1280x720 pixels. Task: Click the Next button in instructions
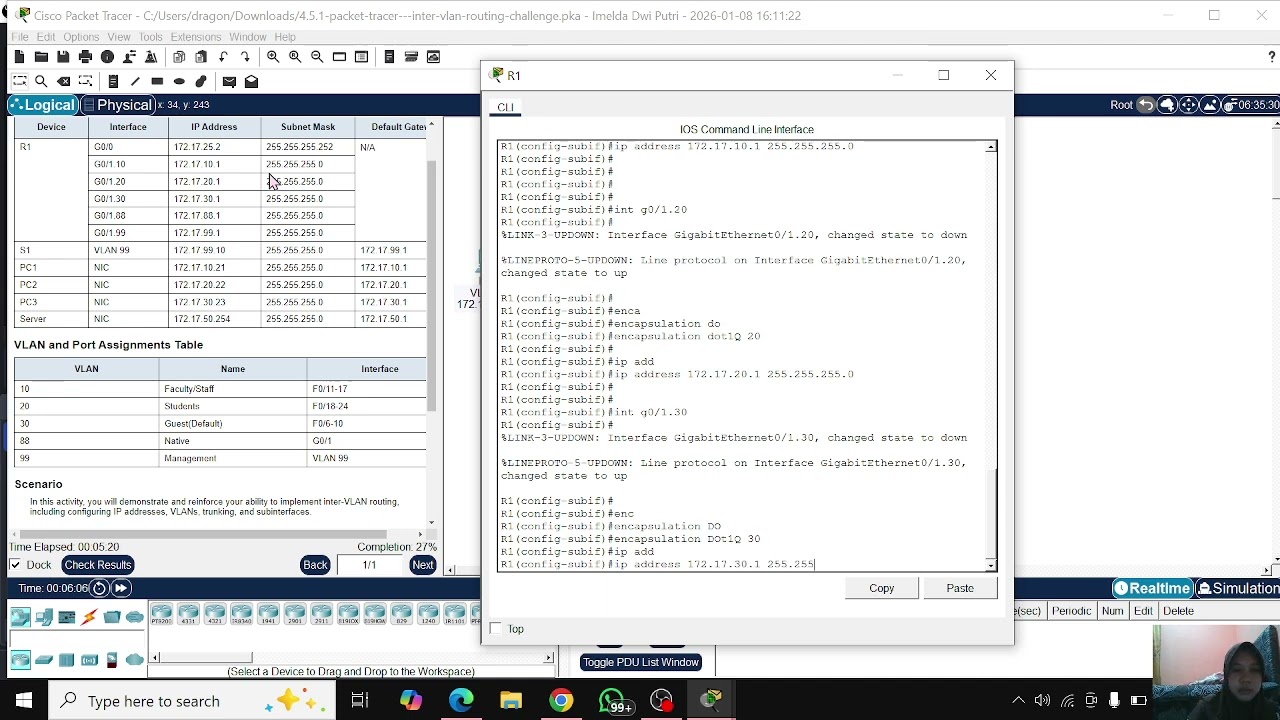(423, 565)
